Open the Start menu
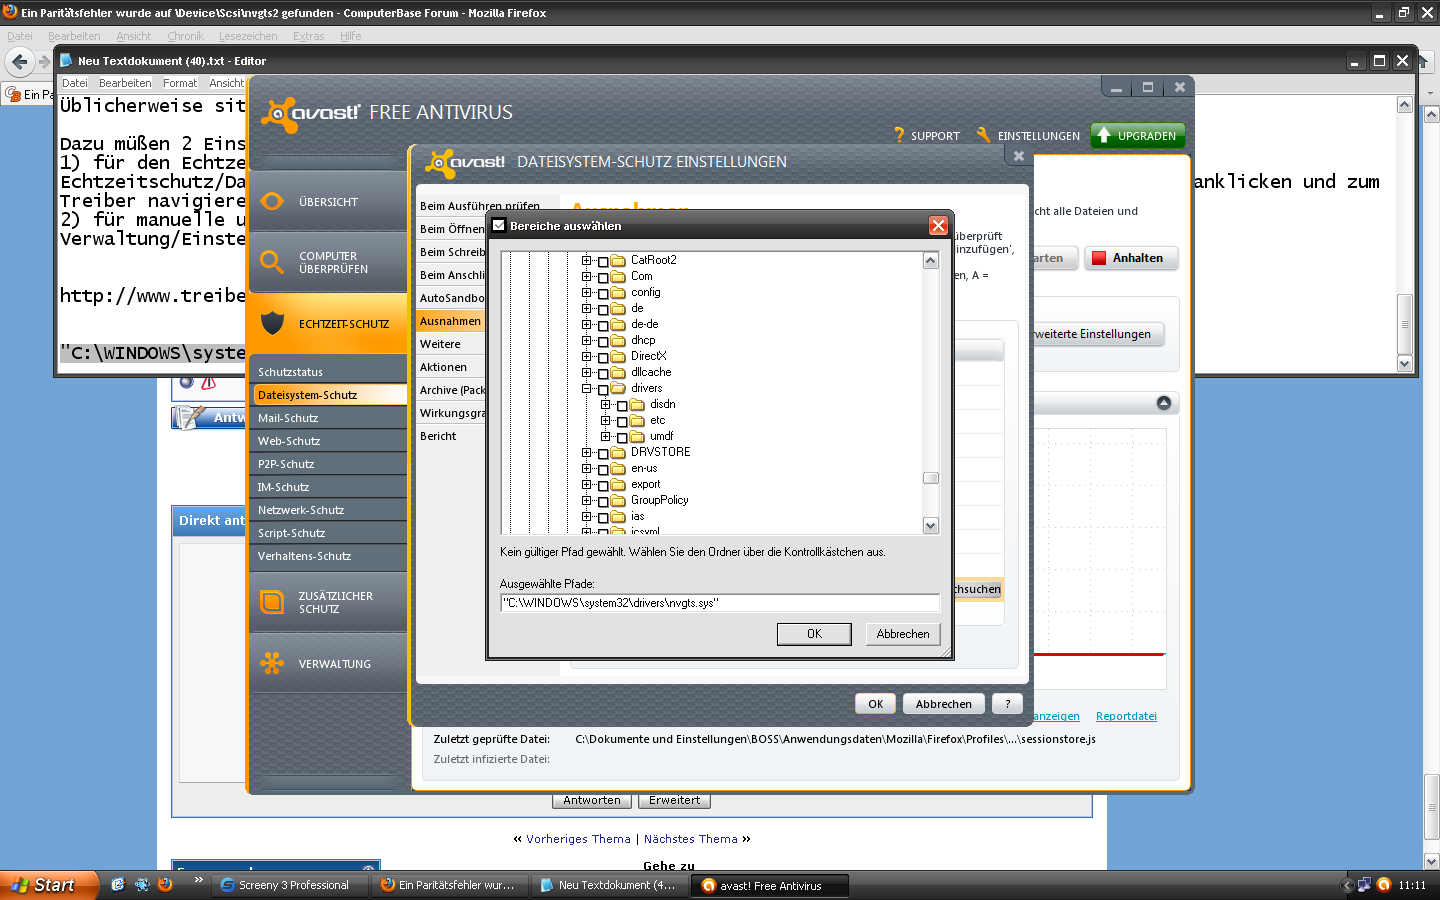The width and height of the screenshot is (1440, 900). [48, 885]
